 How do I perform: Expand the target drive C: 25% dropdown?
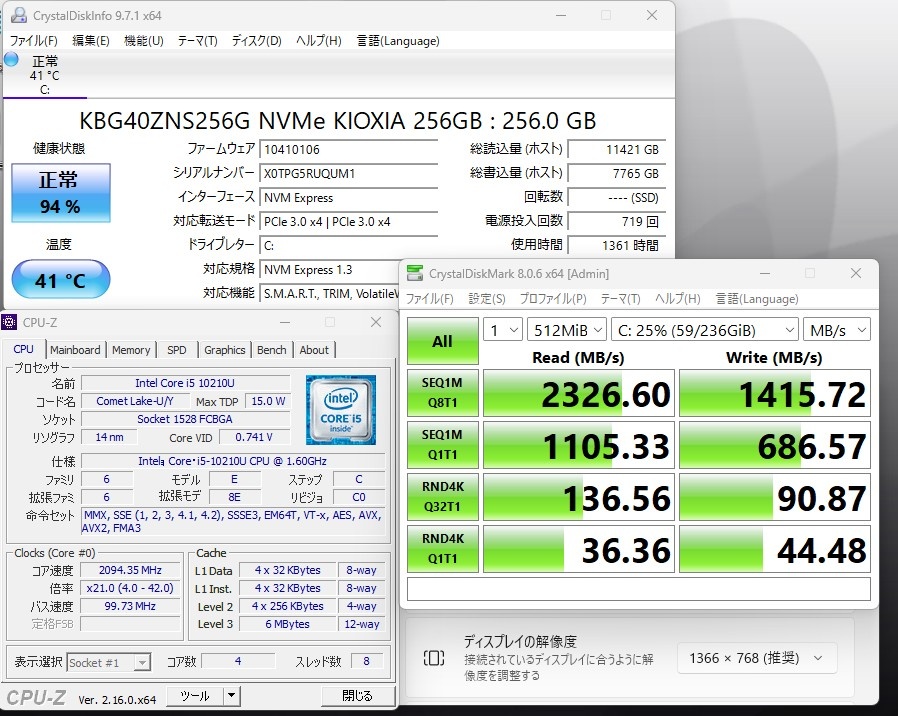tap(703, 330)
